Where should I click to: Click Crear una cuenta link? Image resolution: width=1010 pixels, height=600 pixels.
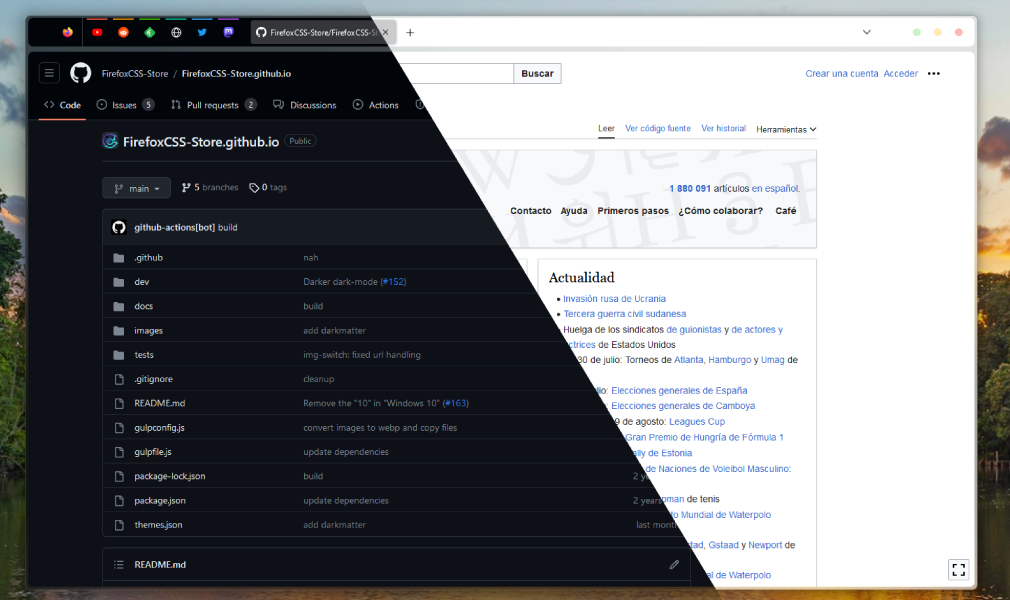tap(841, 73)
